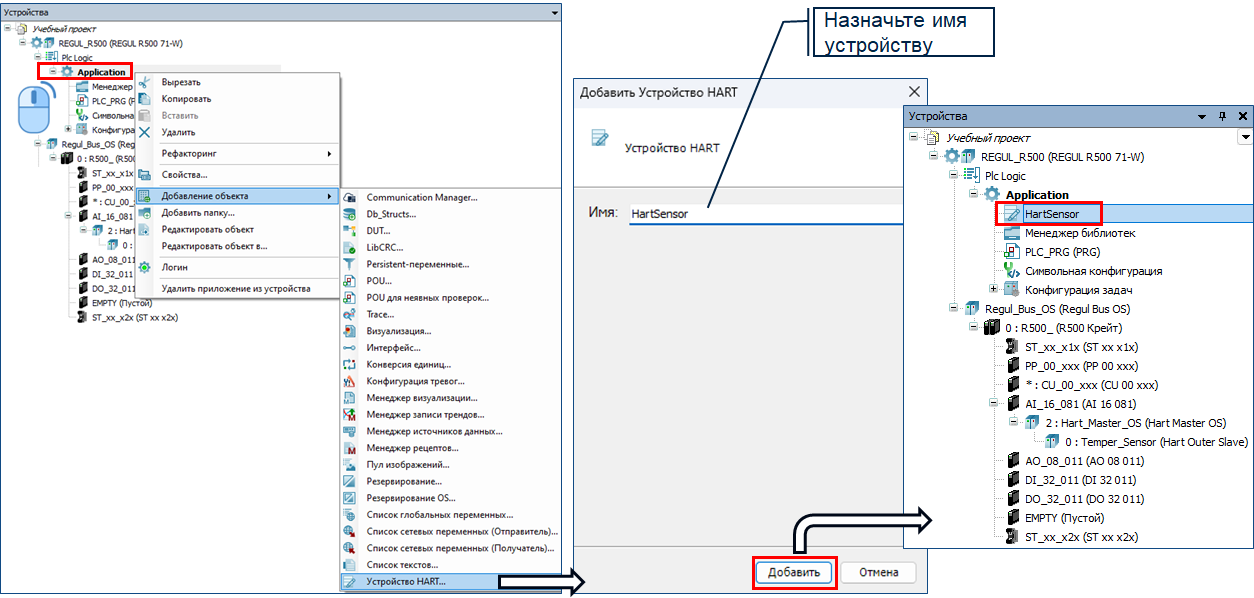Expand Конфигурация задач in right tree

[x=993, y=290]
